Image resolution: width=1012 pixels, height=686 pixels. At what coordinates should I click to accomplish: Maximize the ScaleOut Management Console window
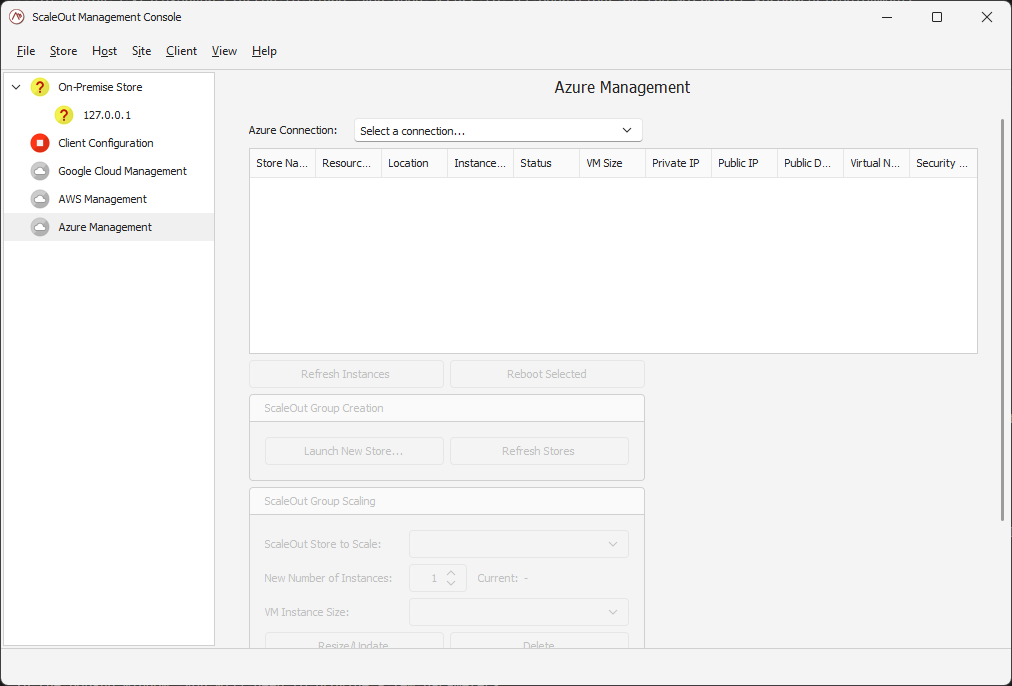(x=937, y=17)
